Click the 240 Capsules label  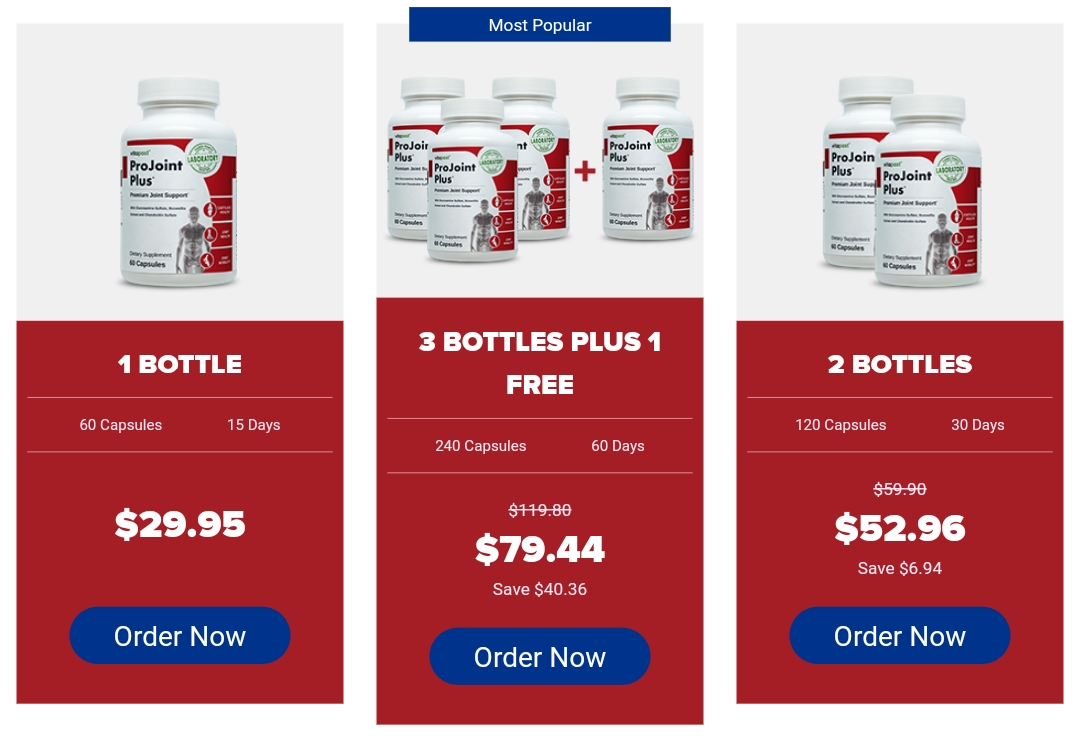click(x=481, y=446)
